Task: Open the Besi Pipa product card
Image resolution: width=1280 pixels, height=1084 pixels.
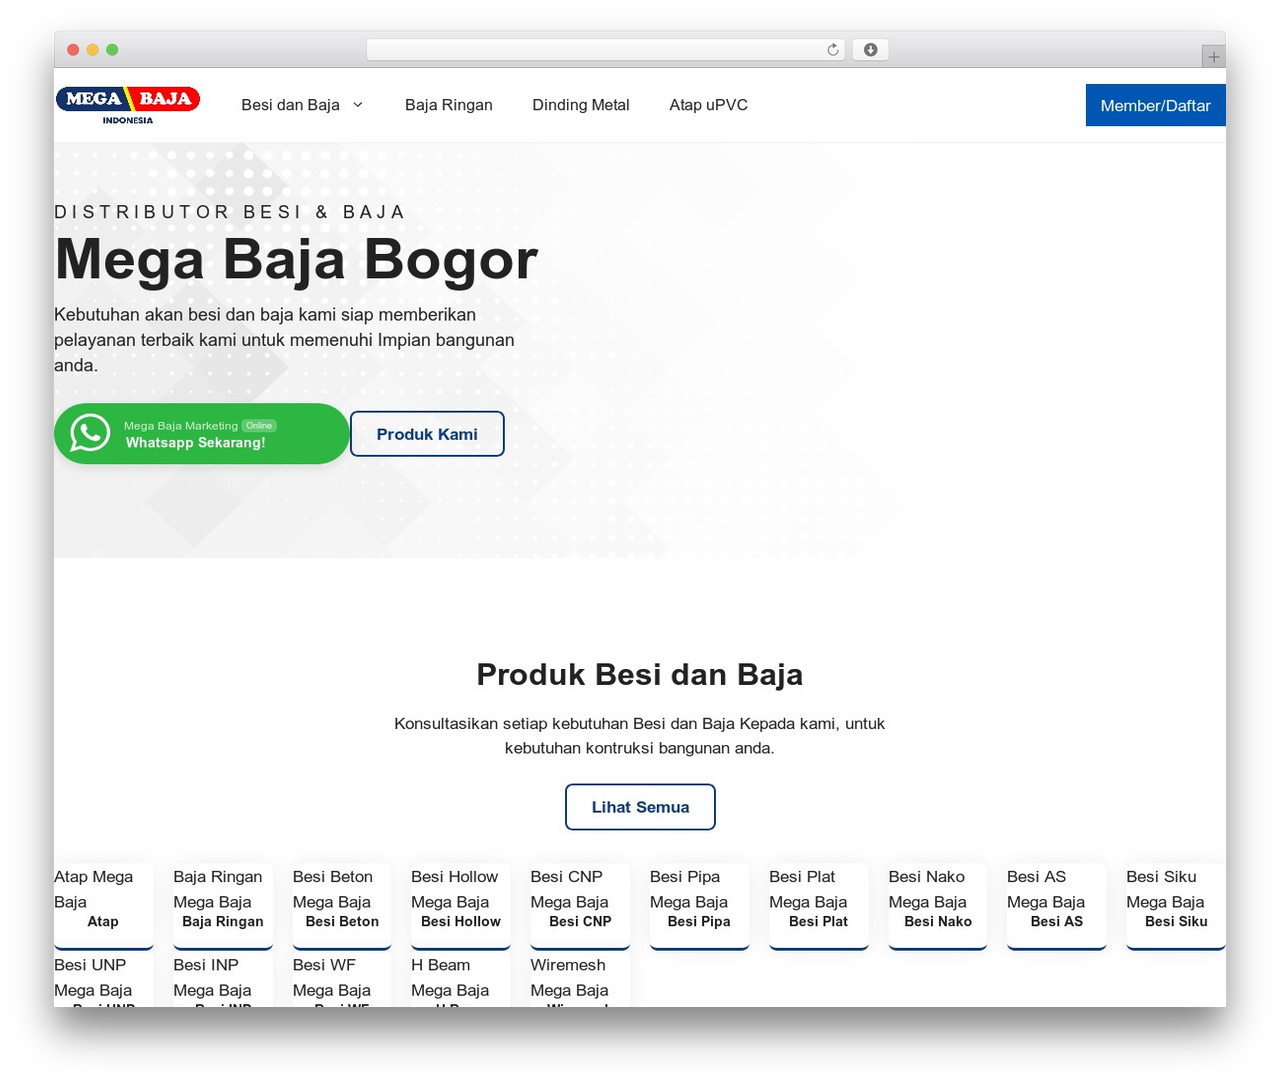Action: [699, 906]
